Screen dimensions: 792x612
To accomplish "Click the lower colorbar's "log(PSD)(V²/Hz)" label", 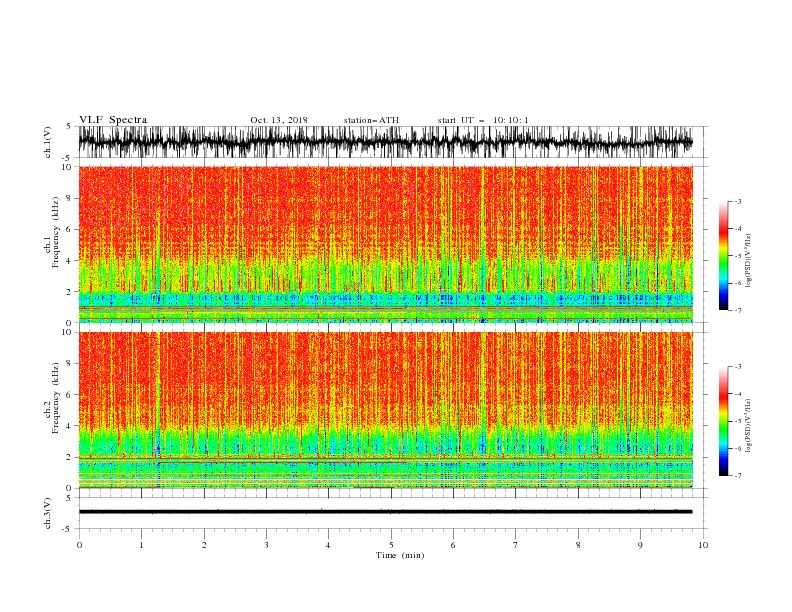I will [x=748, y=426].
